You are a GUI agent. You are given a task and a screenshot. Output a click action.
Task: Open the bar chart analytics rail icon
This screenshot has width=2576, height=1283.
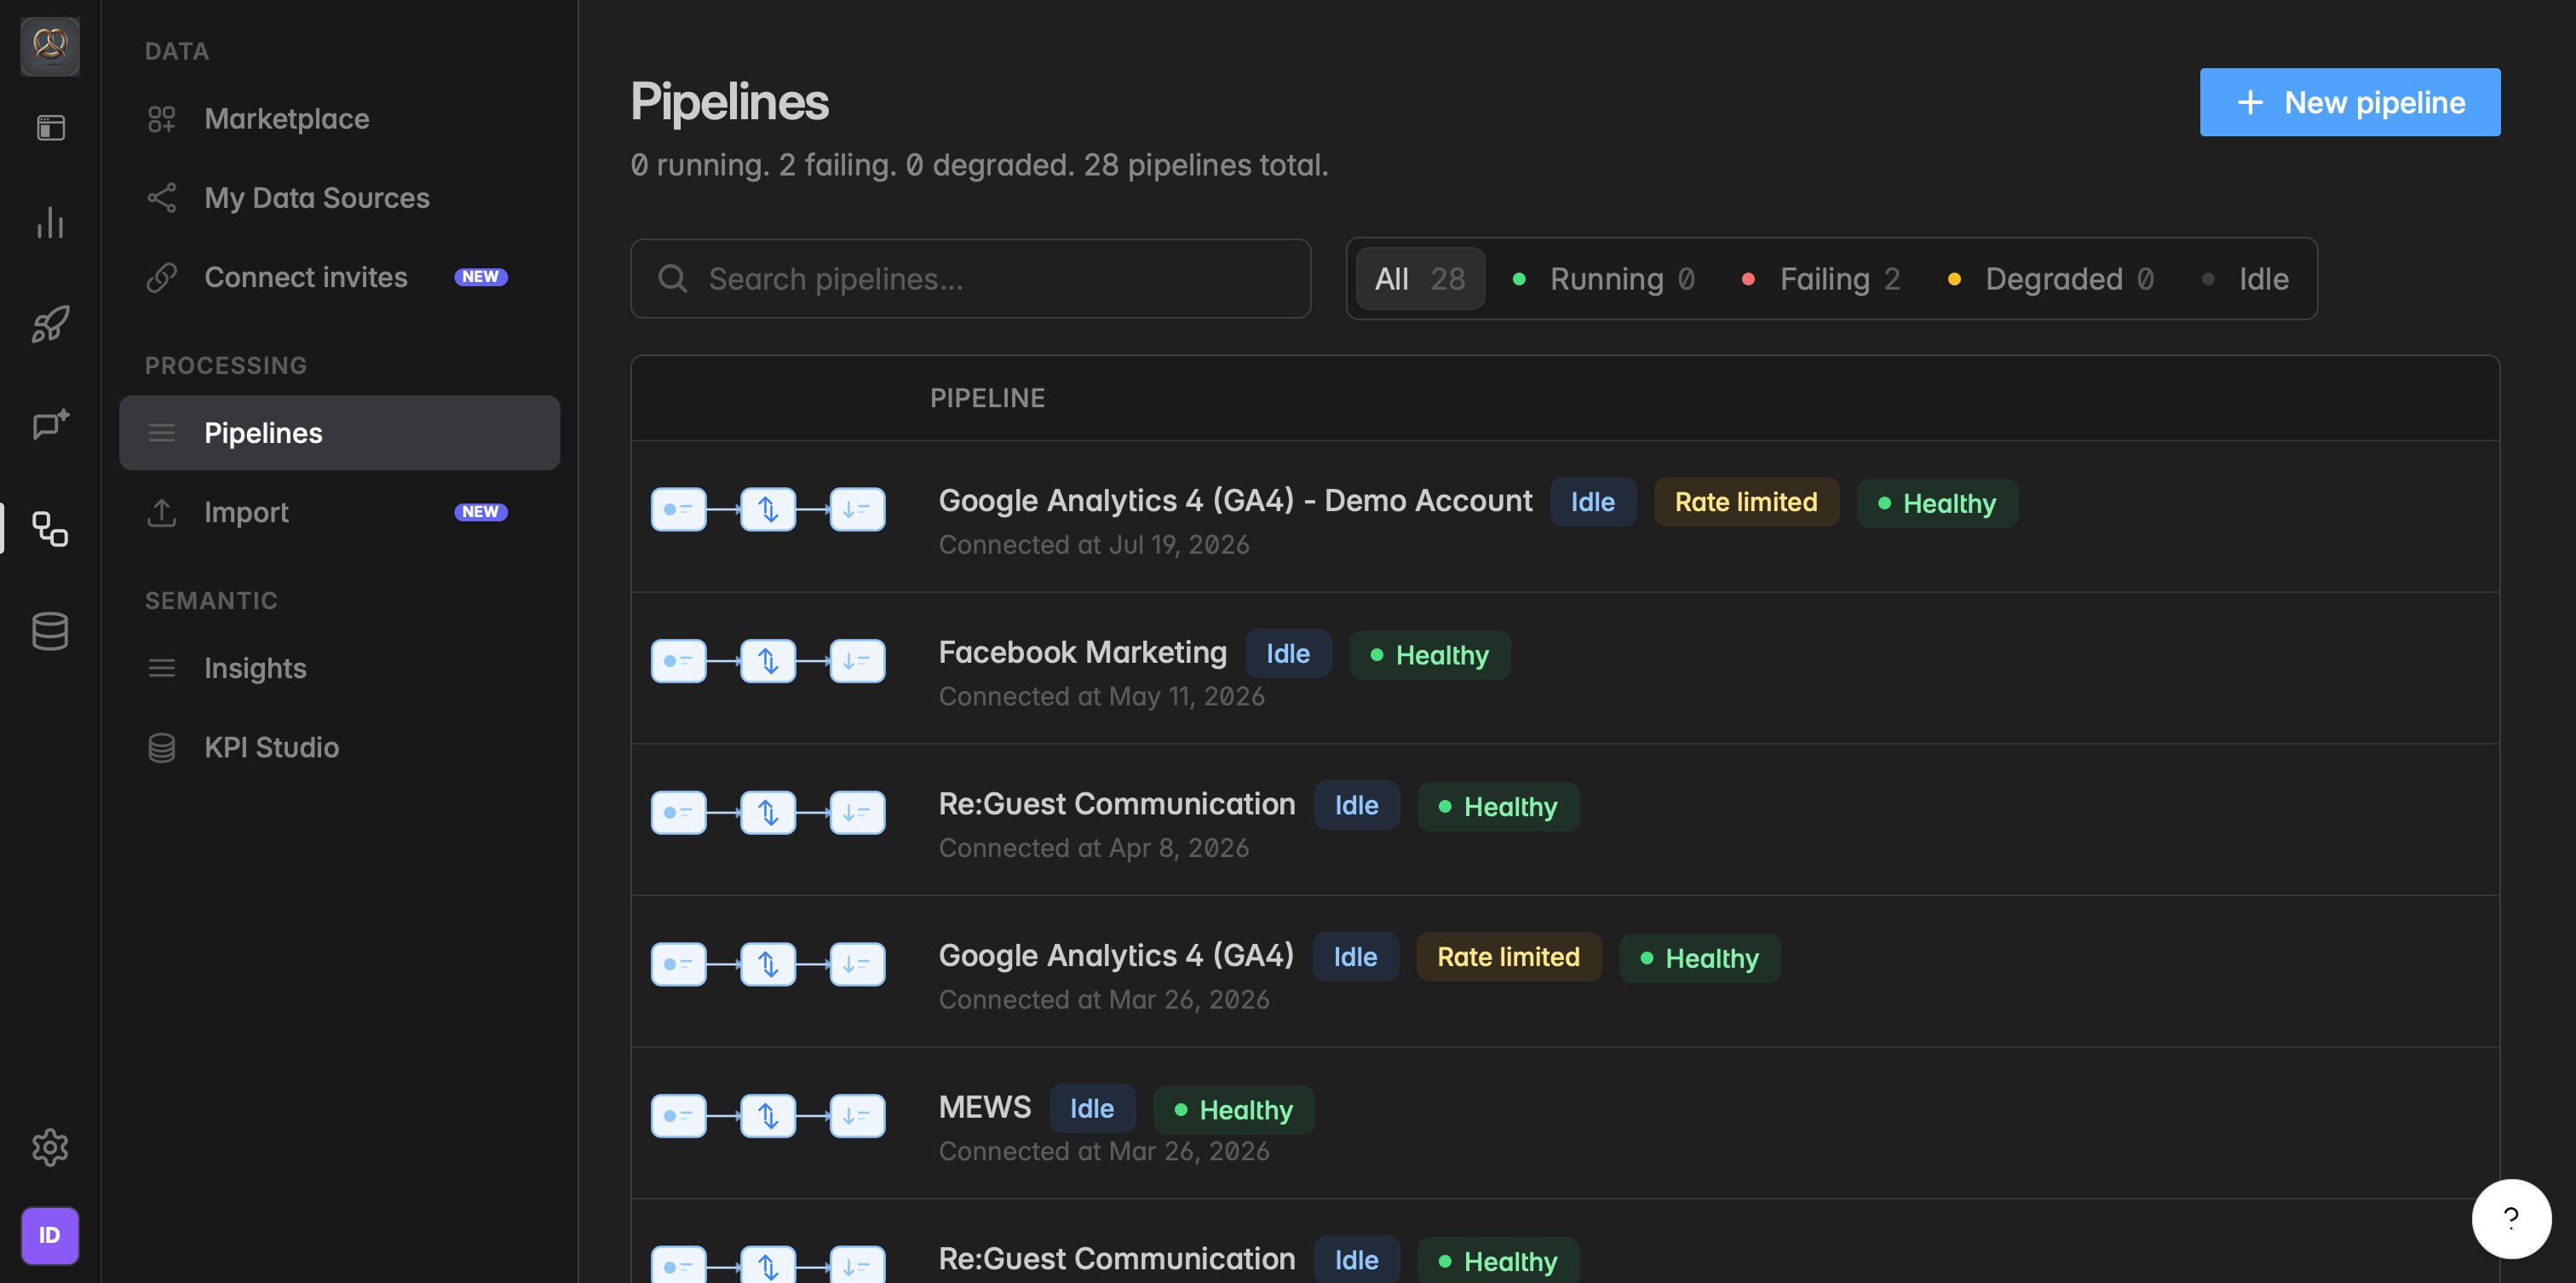click(50, 222)
